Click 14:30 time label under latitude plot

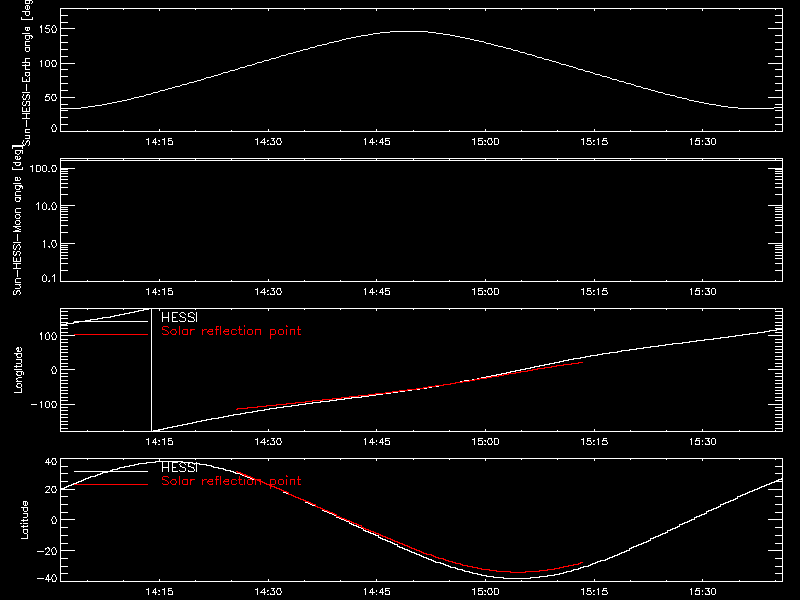[x=268, y=592]
